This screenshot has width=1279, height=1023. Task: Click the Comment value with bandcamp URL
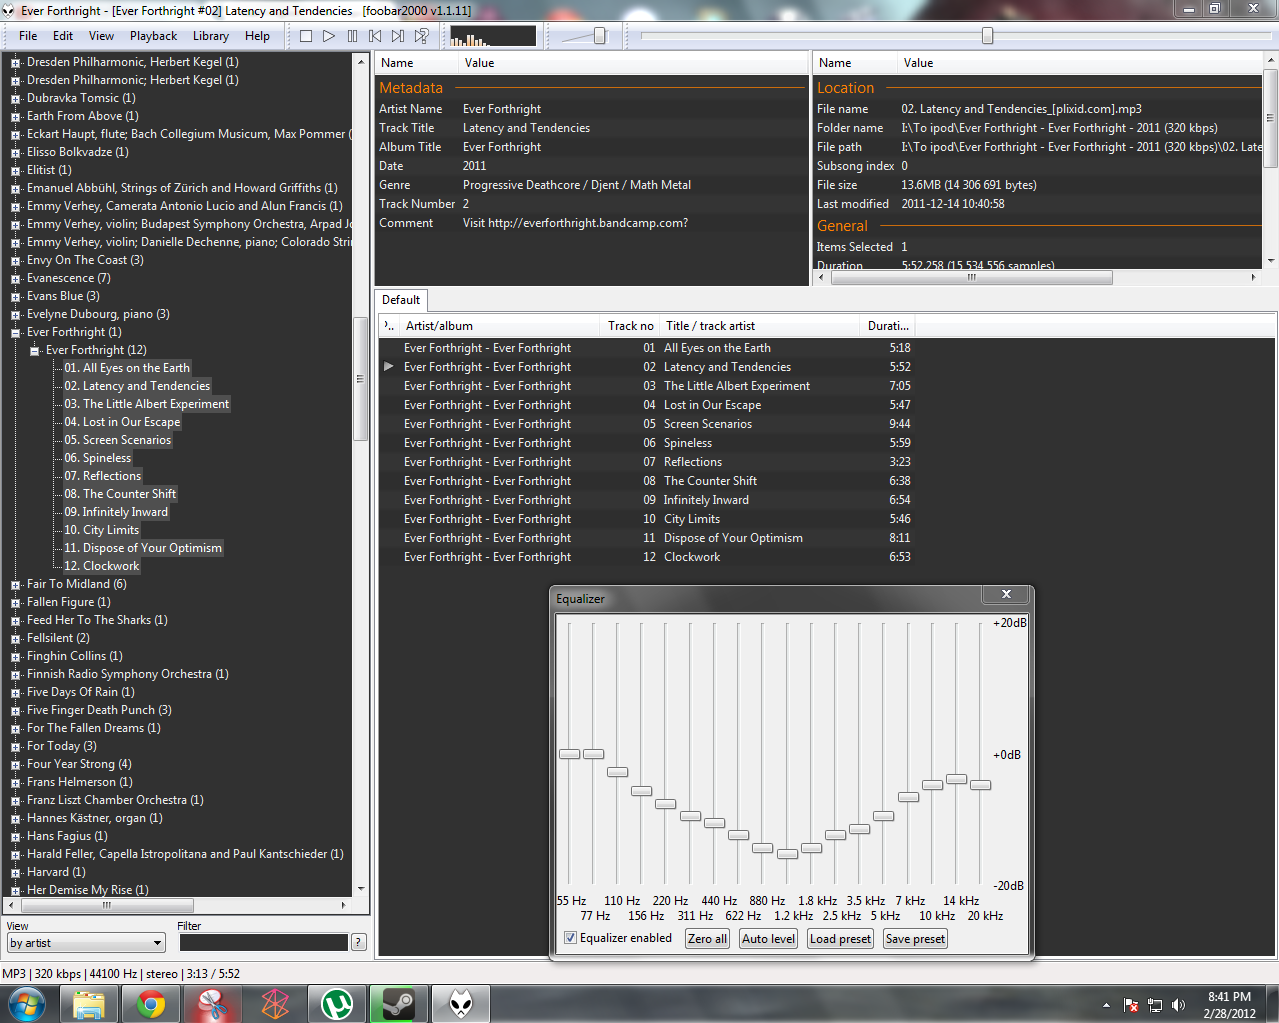point(575,223)
